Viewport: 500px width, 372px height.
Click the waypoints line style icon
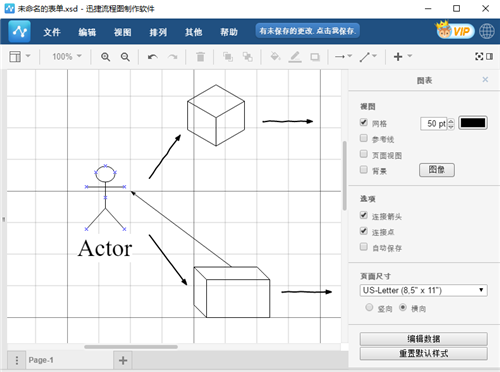(x=365, y=57)
